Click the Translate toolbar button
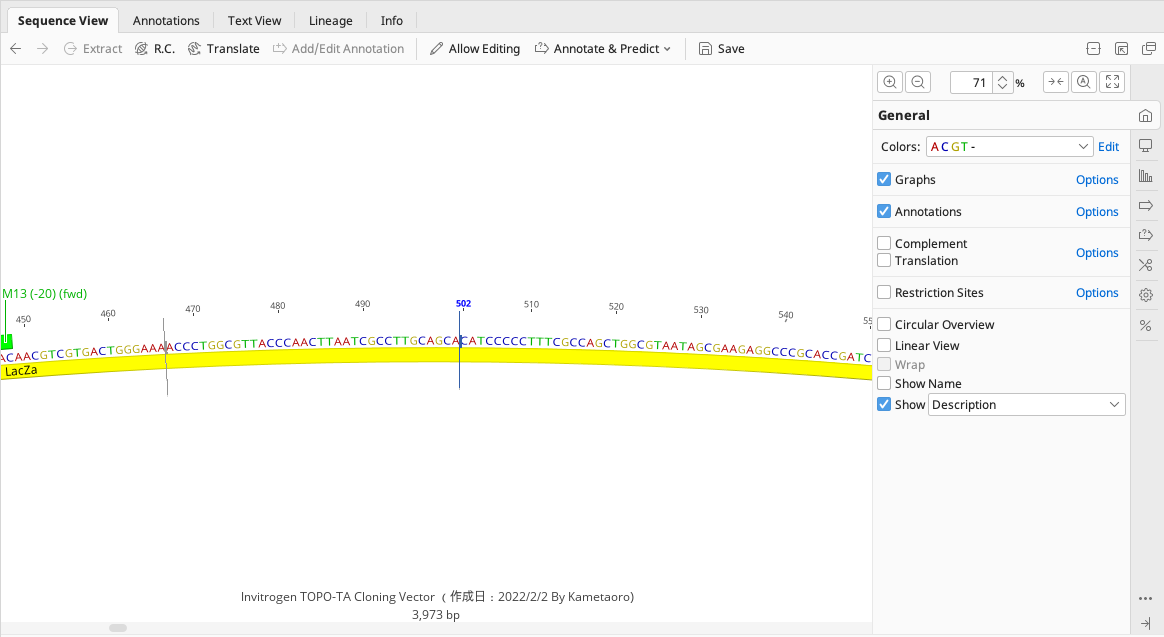The height and width of the screenshot is (637, 1164). pos(223,48)
